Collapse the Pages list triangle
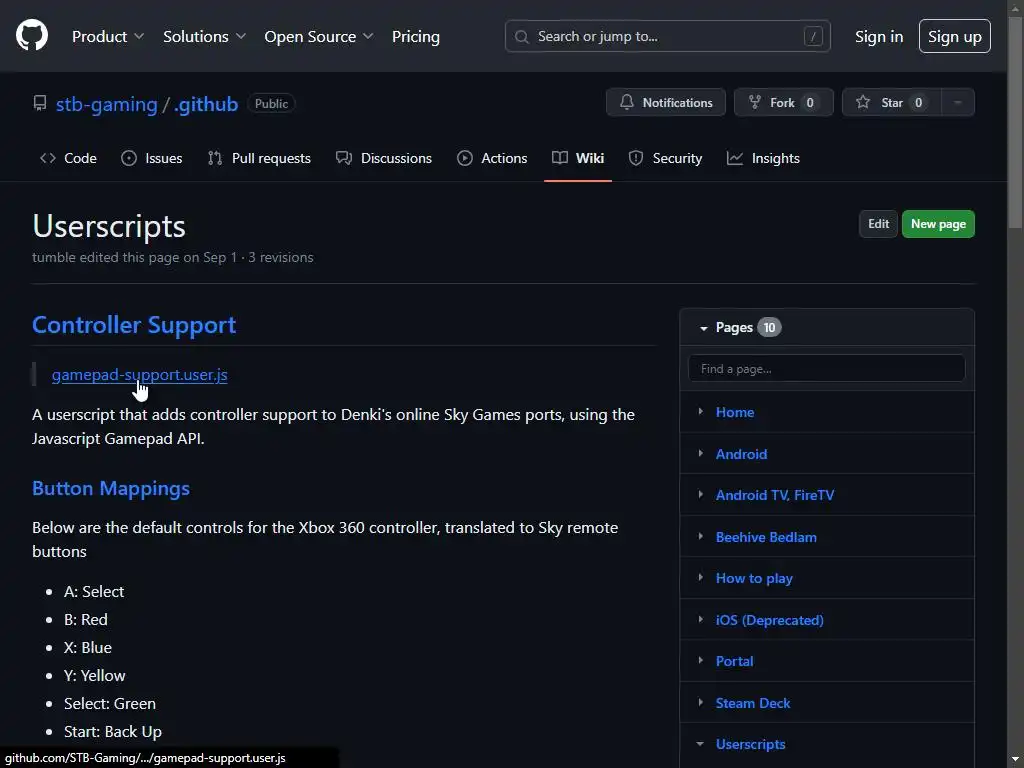1024x768 pixels. coord(703,328)
